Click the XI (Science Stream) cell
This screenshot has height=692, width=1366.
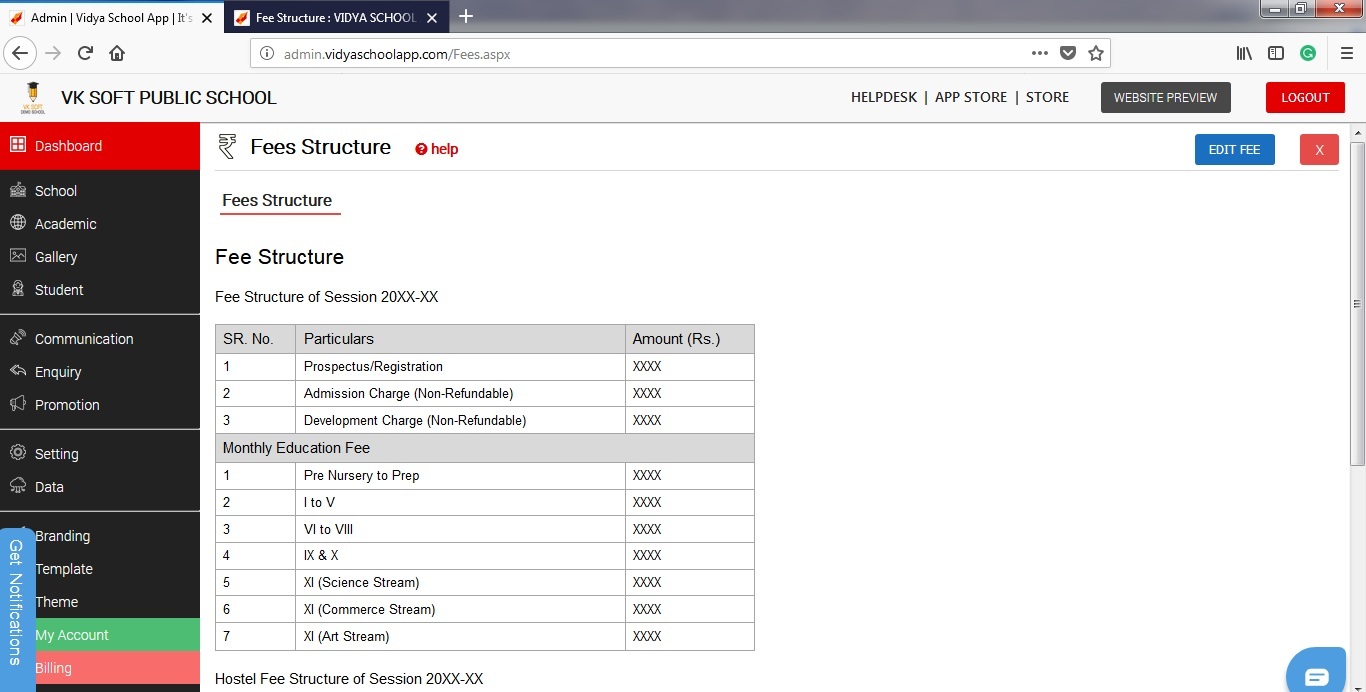(x=460, y=582)
